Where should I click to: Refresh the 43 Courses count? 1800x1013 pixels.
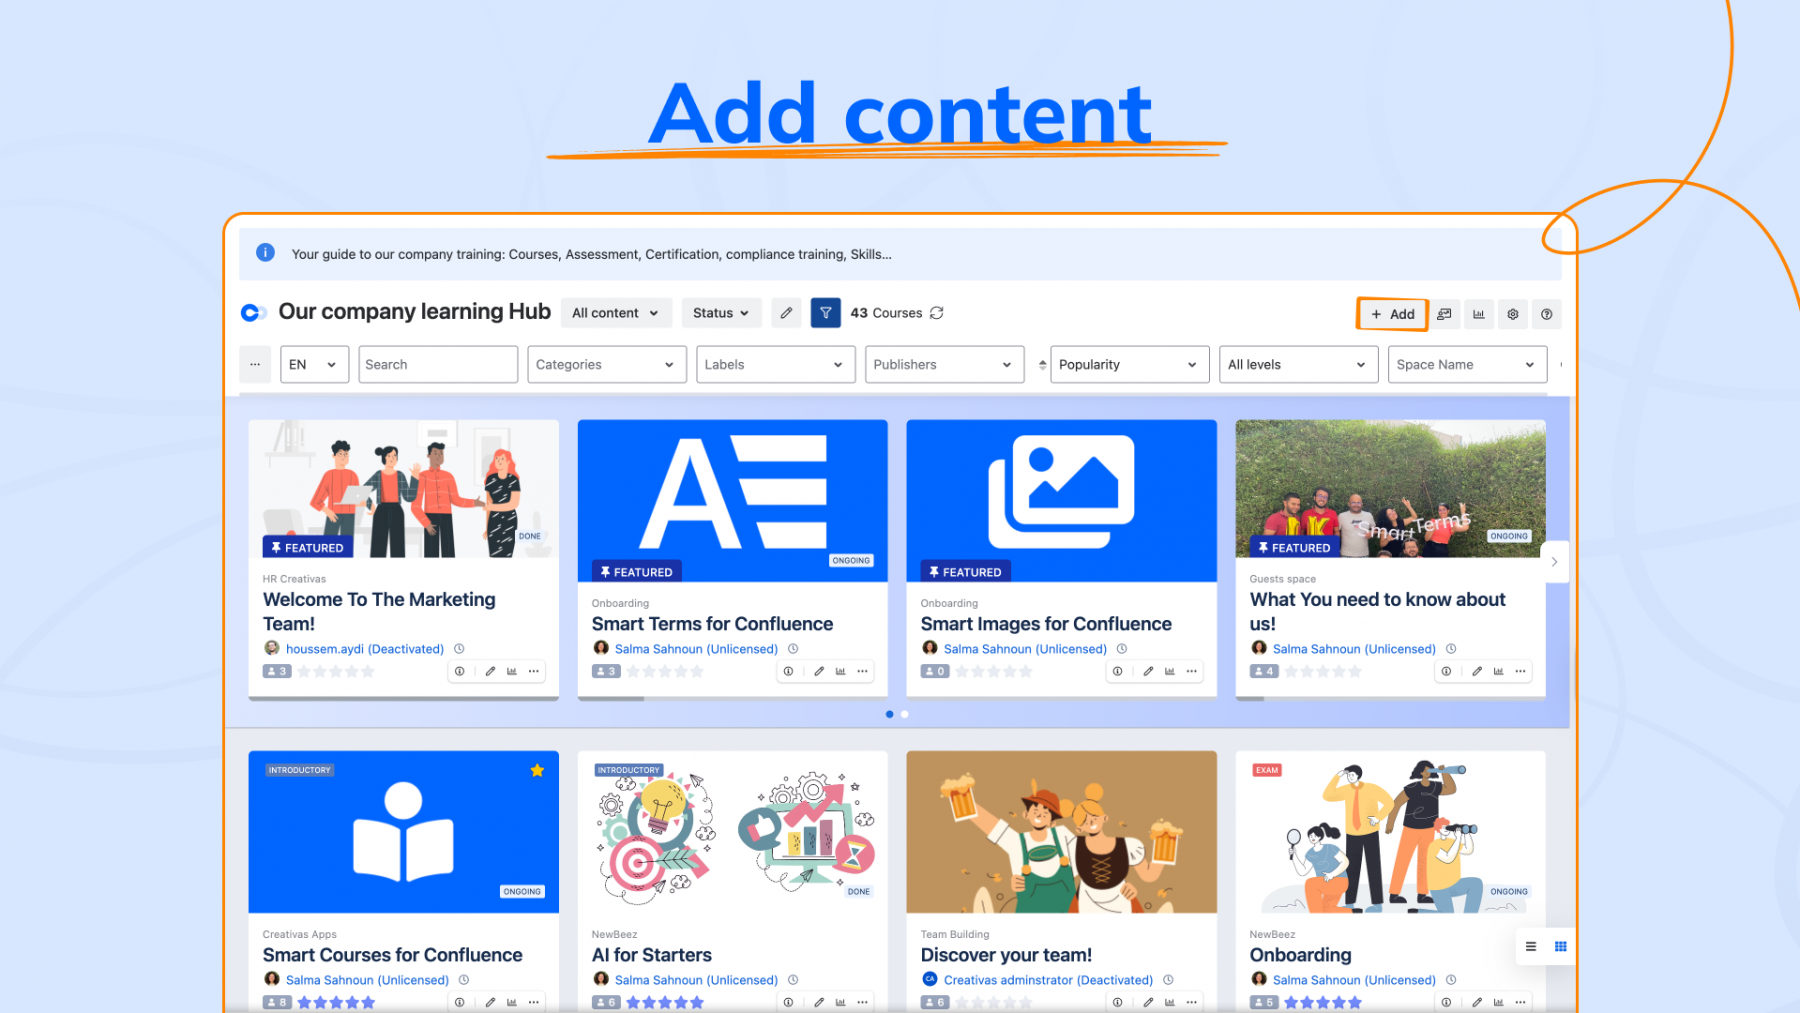click(x=937, y=313)
